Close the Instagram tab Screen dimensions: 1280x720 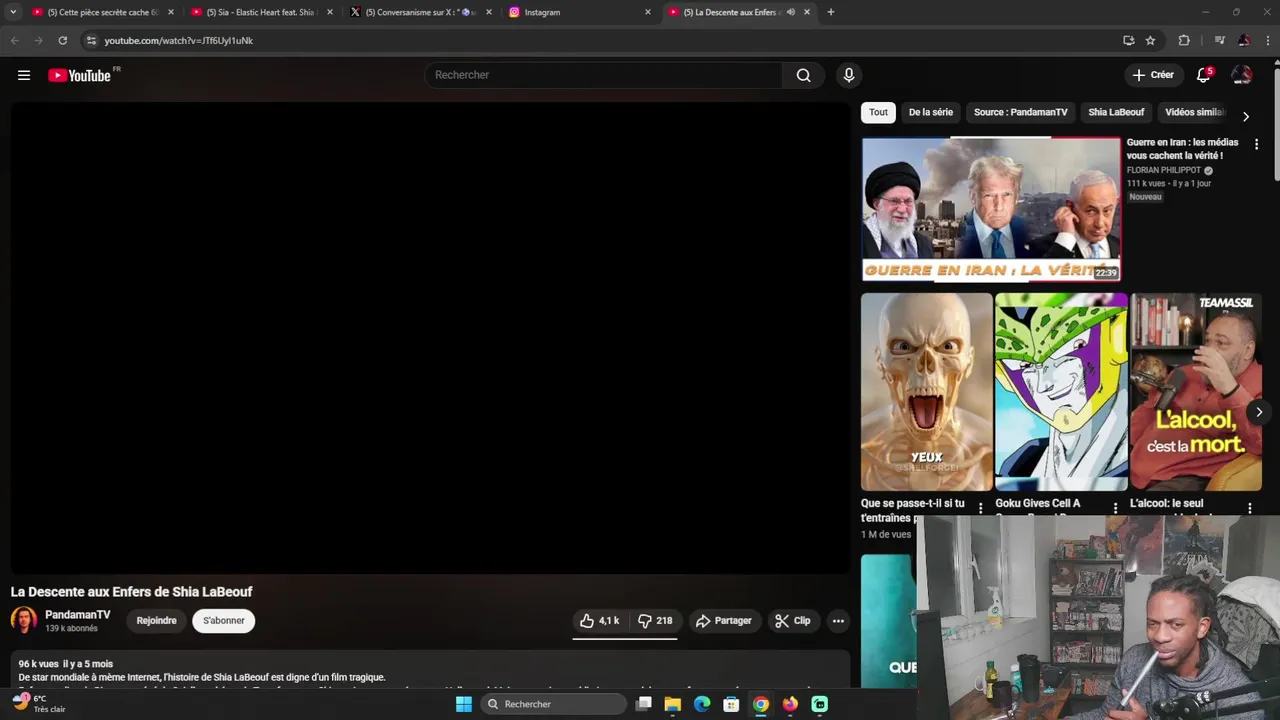coord(648,12)
